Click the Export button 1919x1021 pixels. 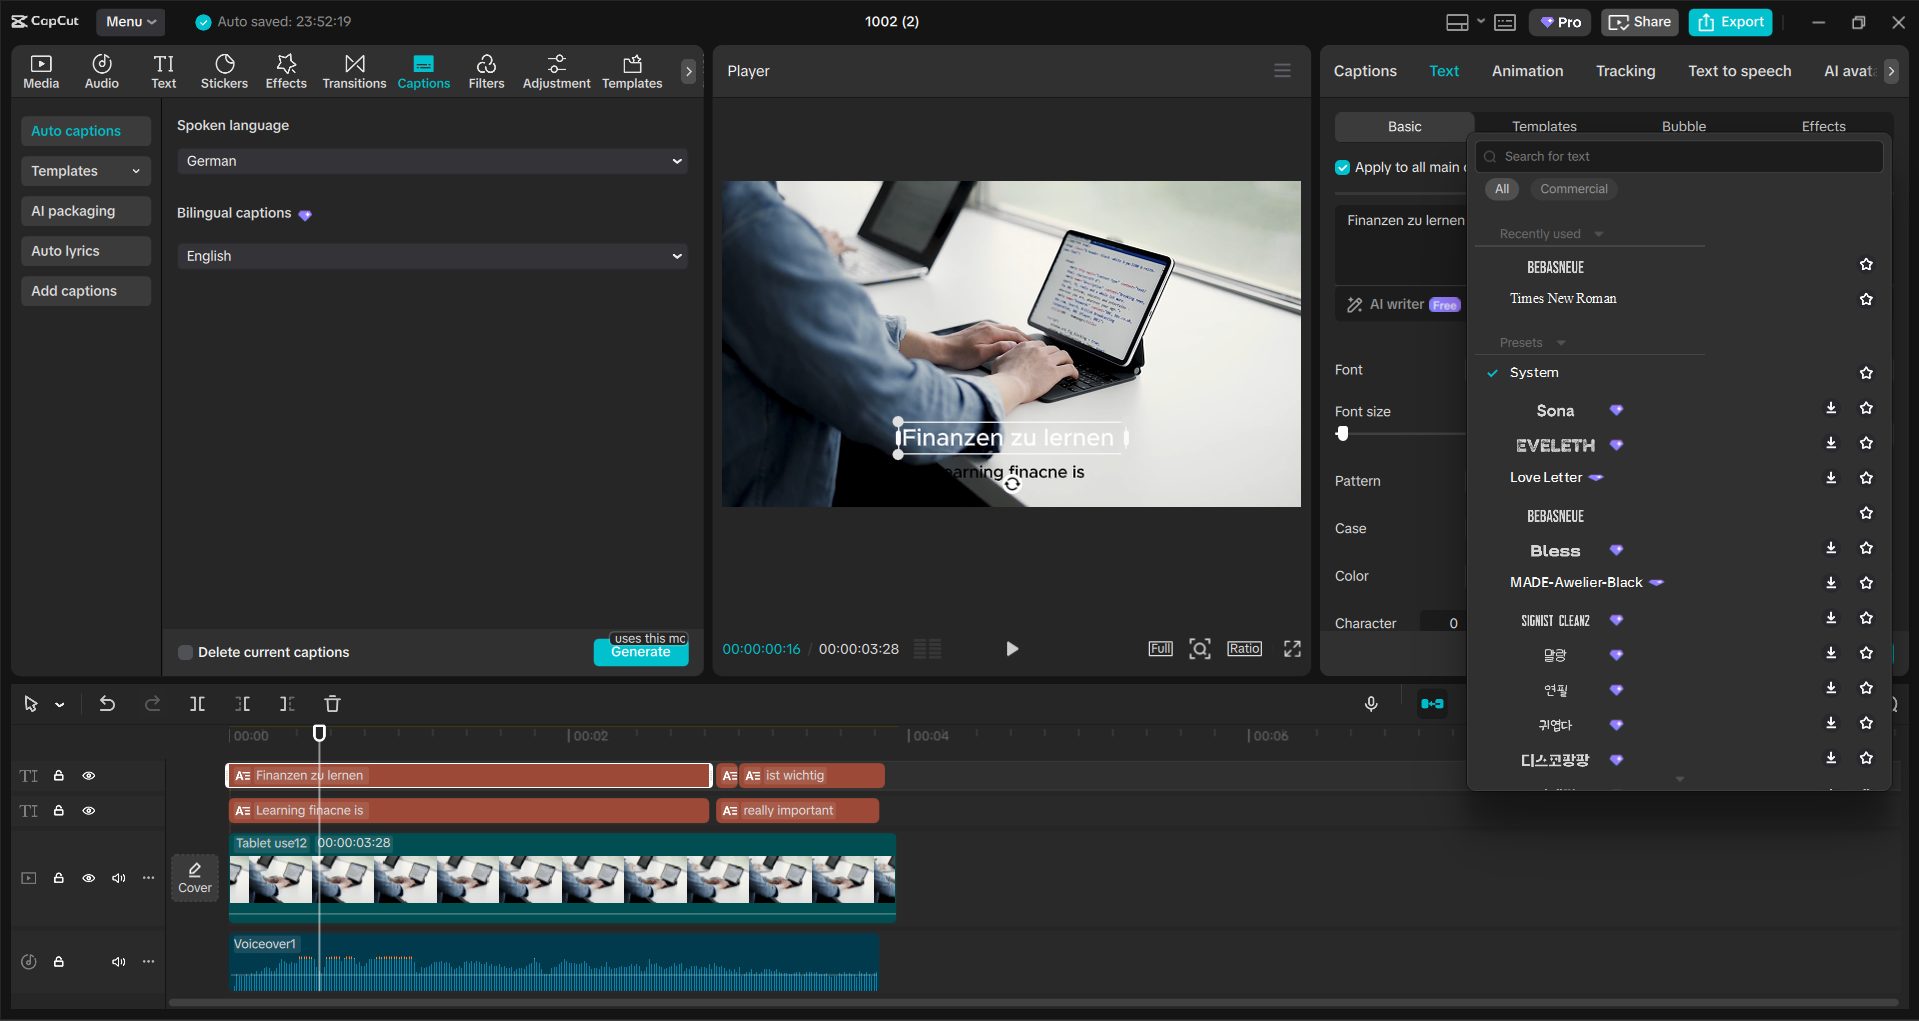pos(1730,22)
